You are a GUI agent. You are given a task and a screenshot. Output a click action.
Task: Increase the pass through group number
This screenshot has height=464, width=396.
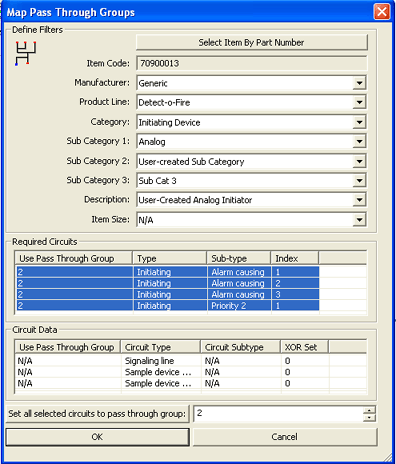click(x=369, y=410)
